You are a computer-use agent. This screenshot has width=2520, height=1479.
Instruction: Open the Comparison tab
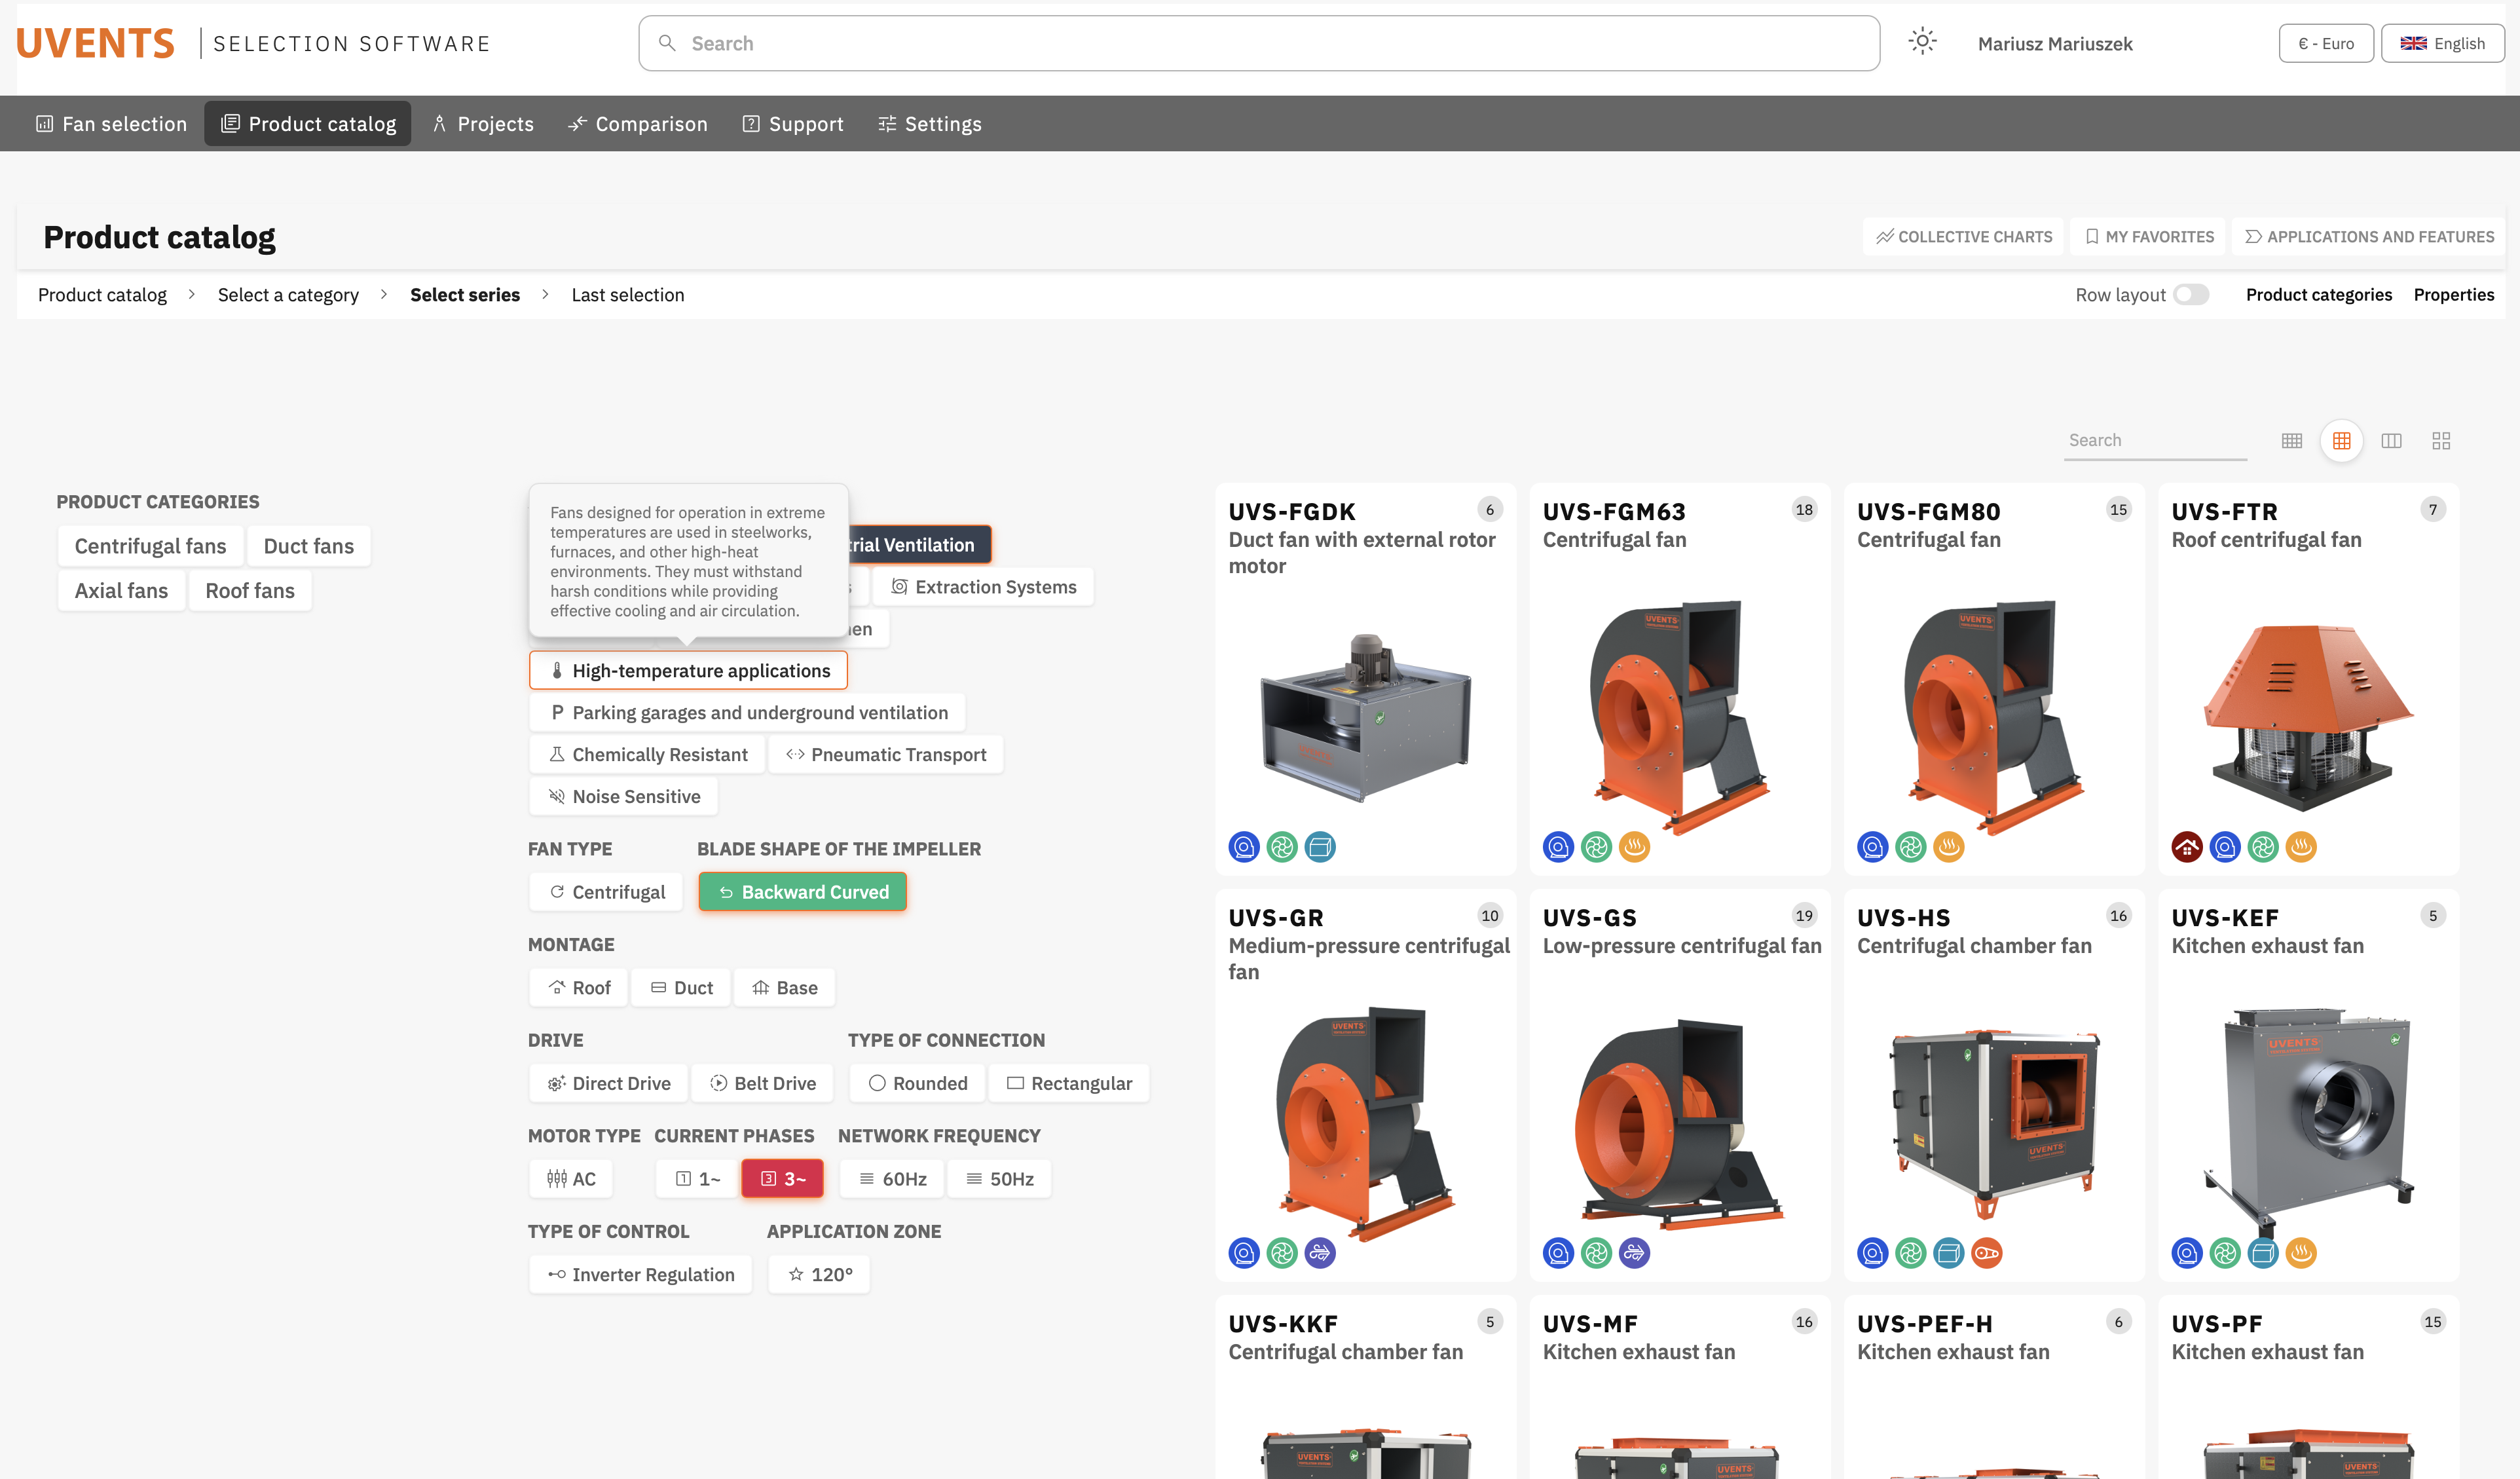coord(638,124)
